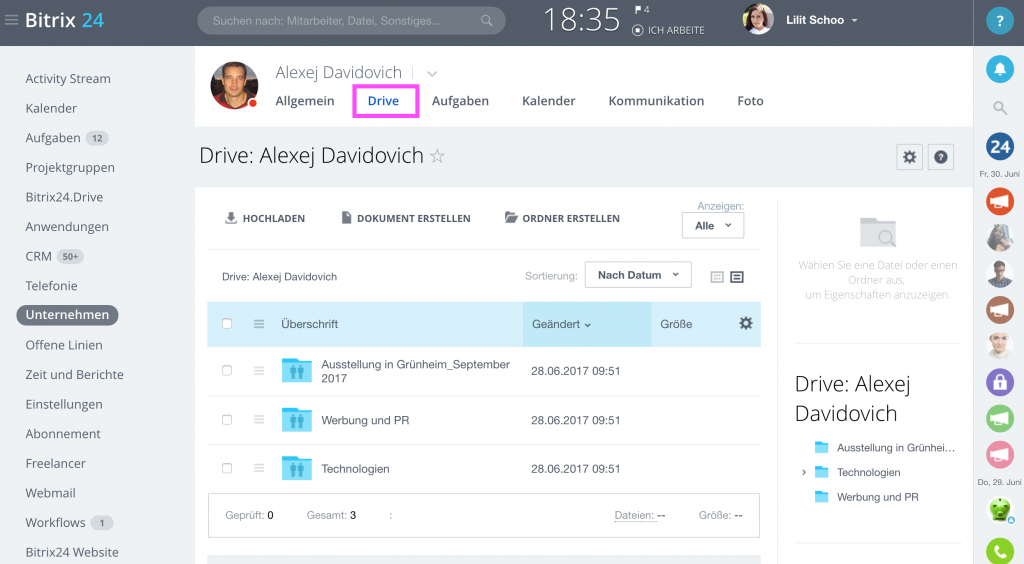This screenshot has width=1024, height=564.
Task: Click the search input field in header
Action: 351,21
